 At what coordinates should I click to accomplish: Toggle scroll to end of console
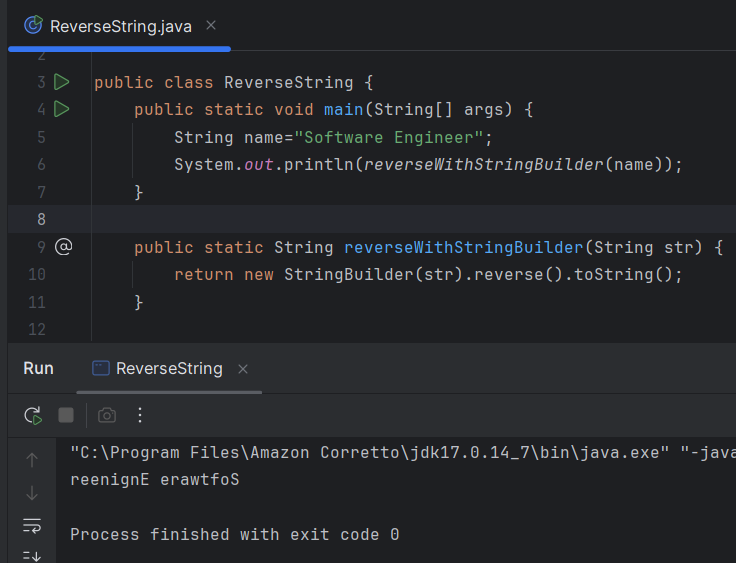[x=32, y=555]
